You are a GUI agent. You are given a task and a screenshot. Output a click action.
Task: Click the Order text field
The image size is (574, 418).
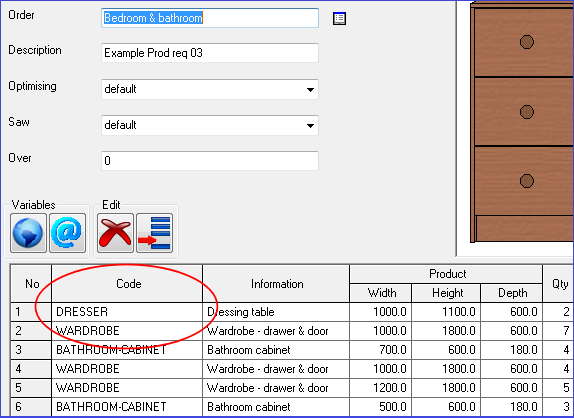coord(210,18)
